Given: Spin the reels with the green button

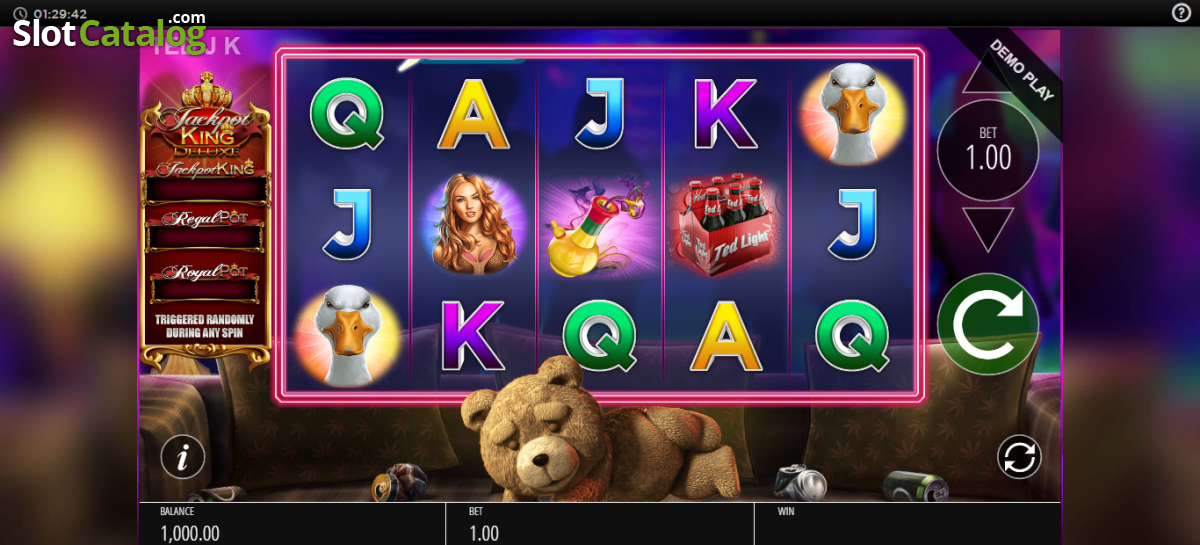Looking at the screenshot, I should (988, 323).
